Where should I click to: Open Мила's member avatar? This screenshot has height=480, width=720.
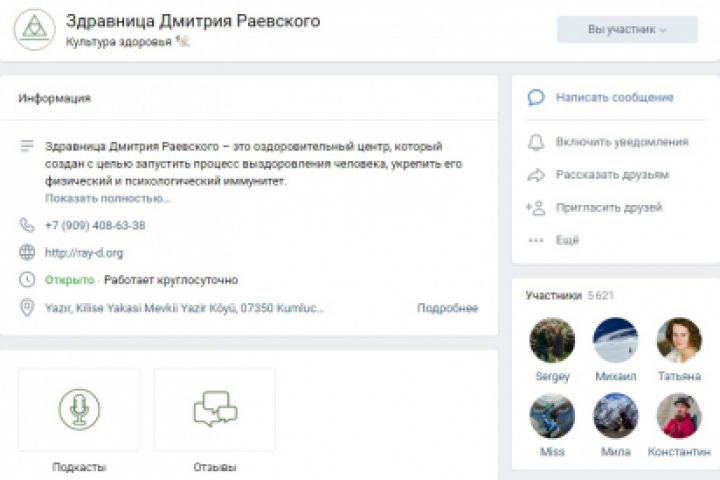[615, 416]
